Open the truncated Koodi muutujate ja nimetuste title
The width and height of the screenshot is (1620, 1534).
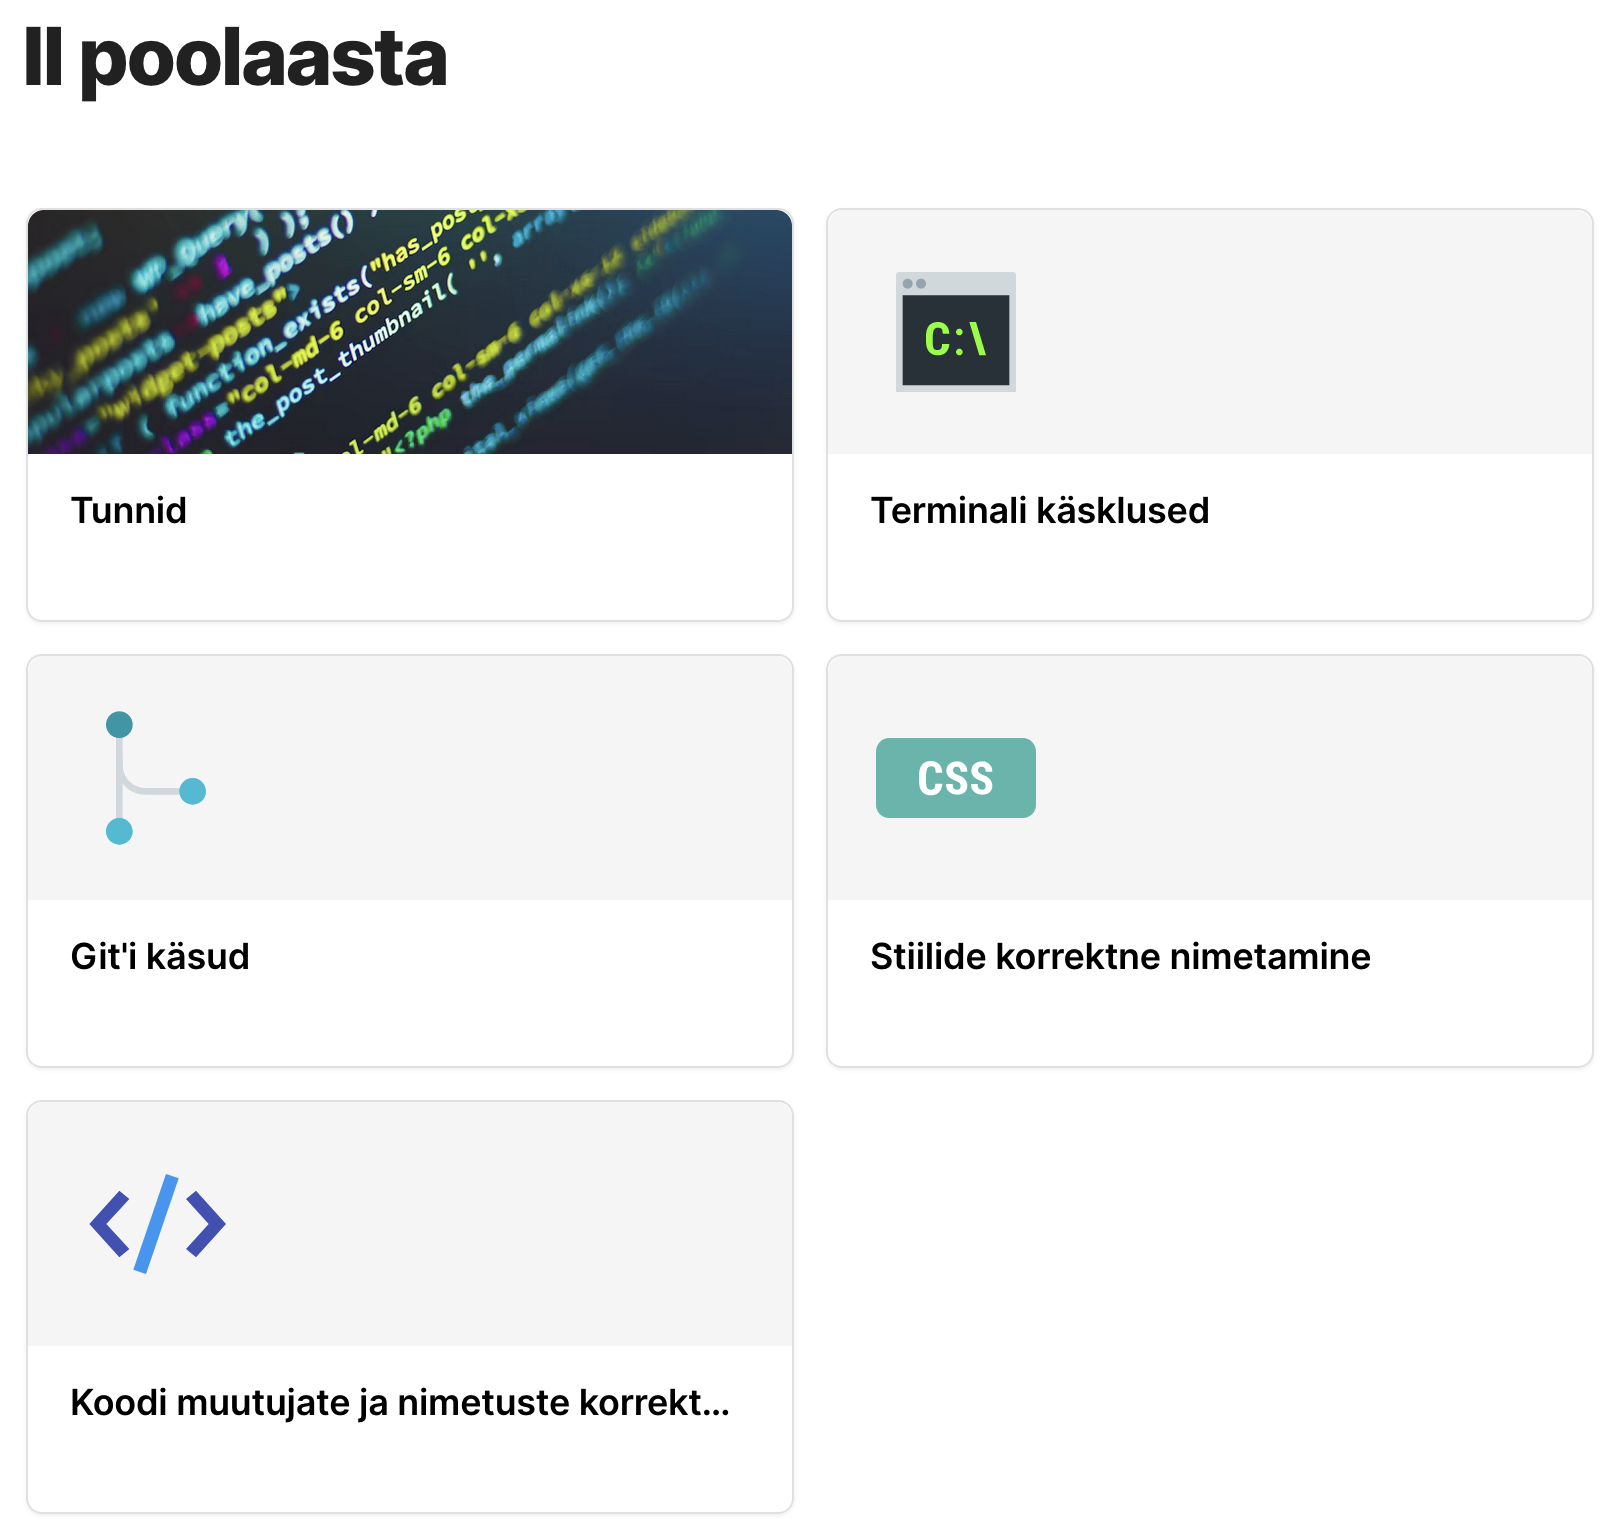click(x=400, y=1403)
